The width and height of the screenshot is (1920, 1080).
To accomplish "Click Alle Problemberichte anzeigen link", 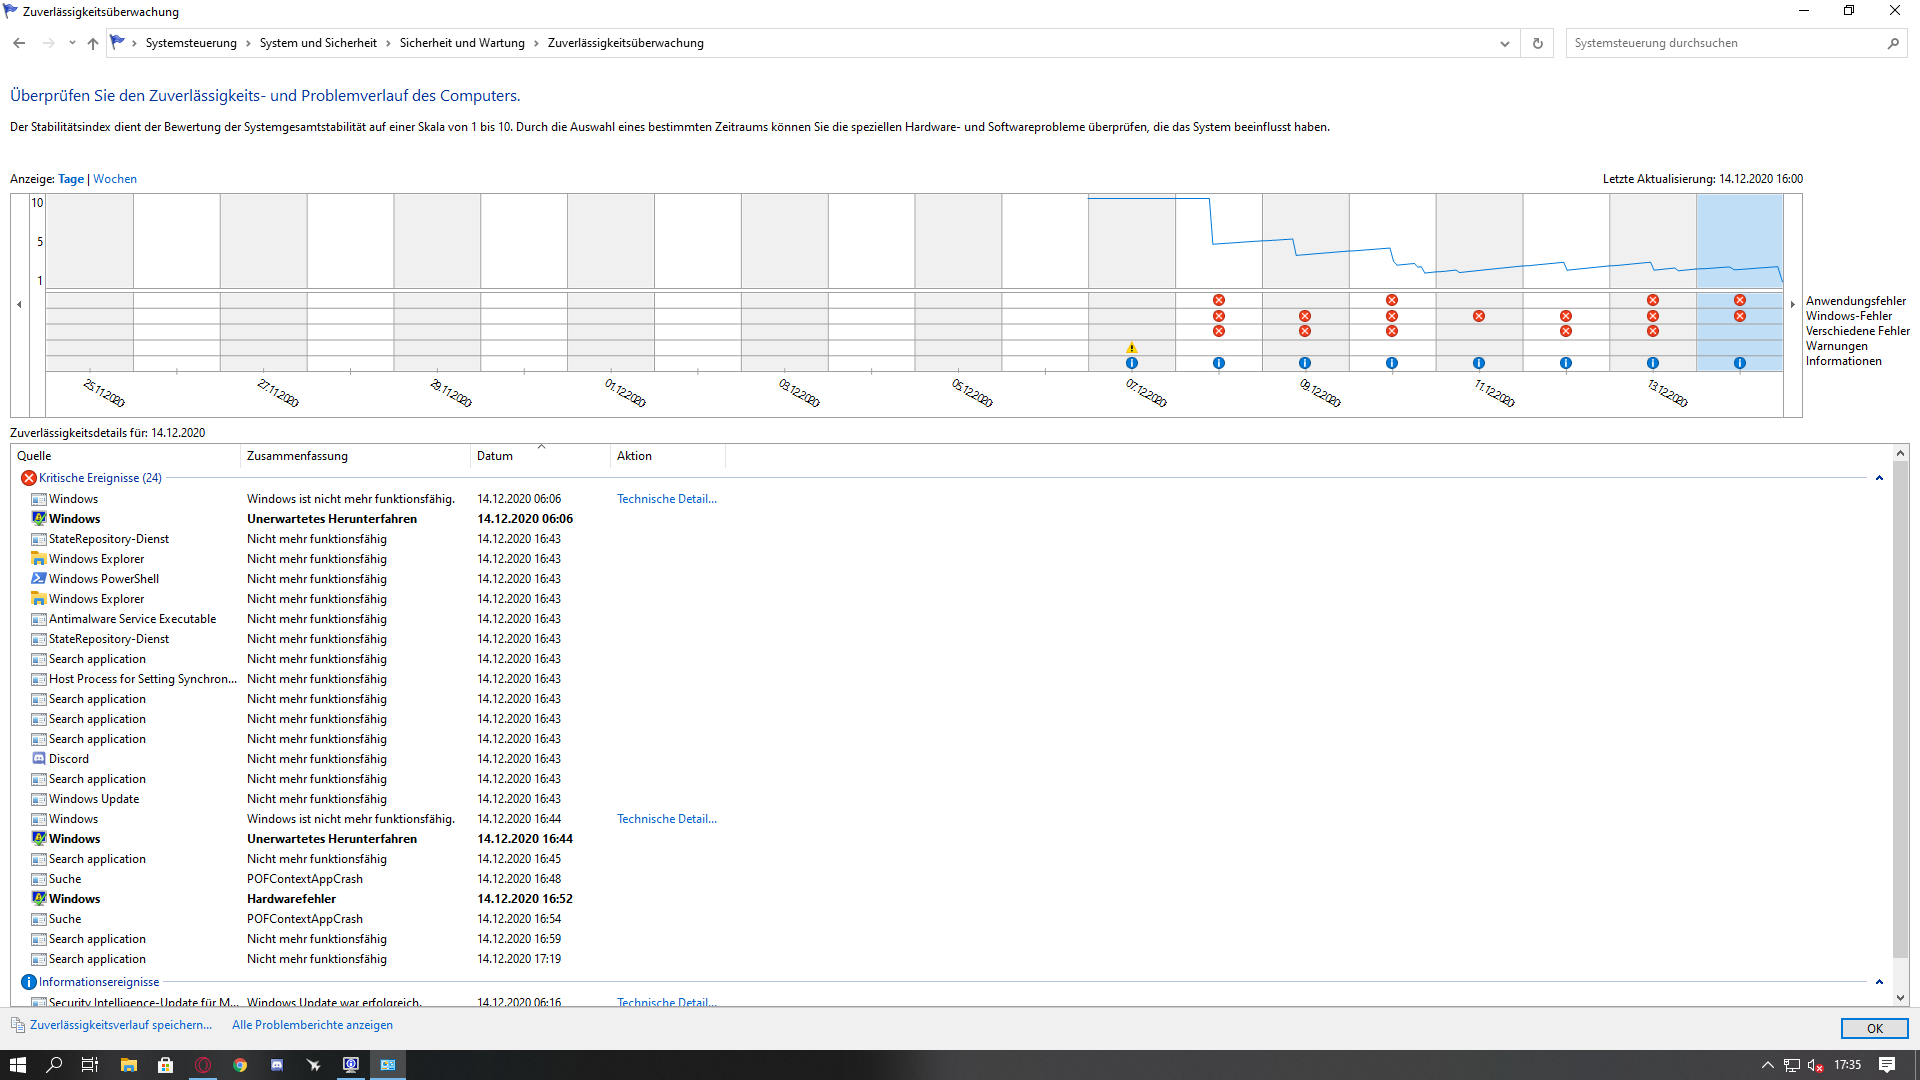I will pyautogui.click(x=312, y=1025).
